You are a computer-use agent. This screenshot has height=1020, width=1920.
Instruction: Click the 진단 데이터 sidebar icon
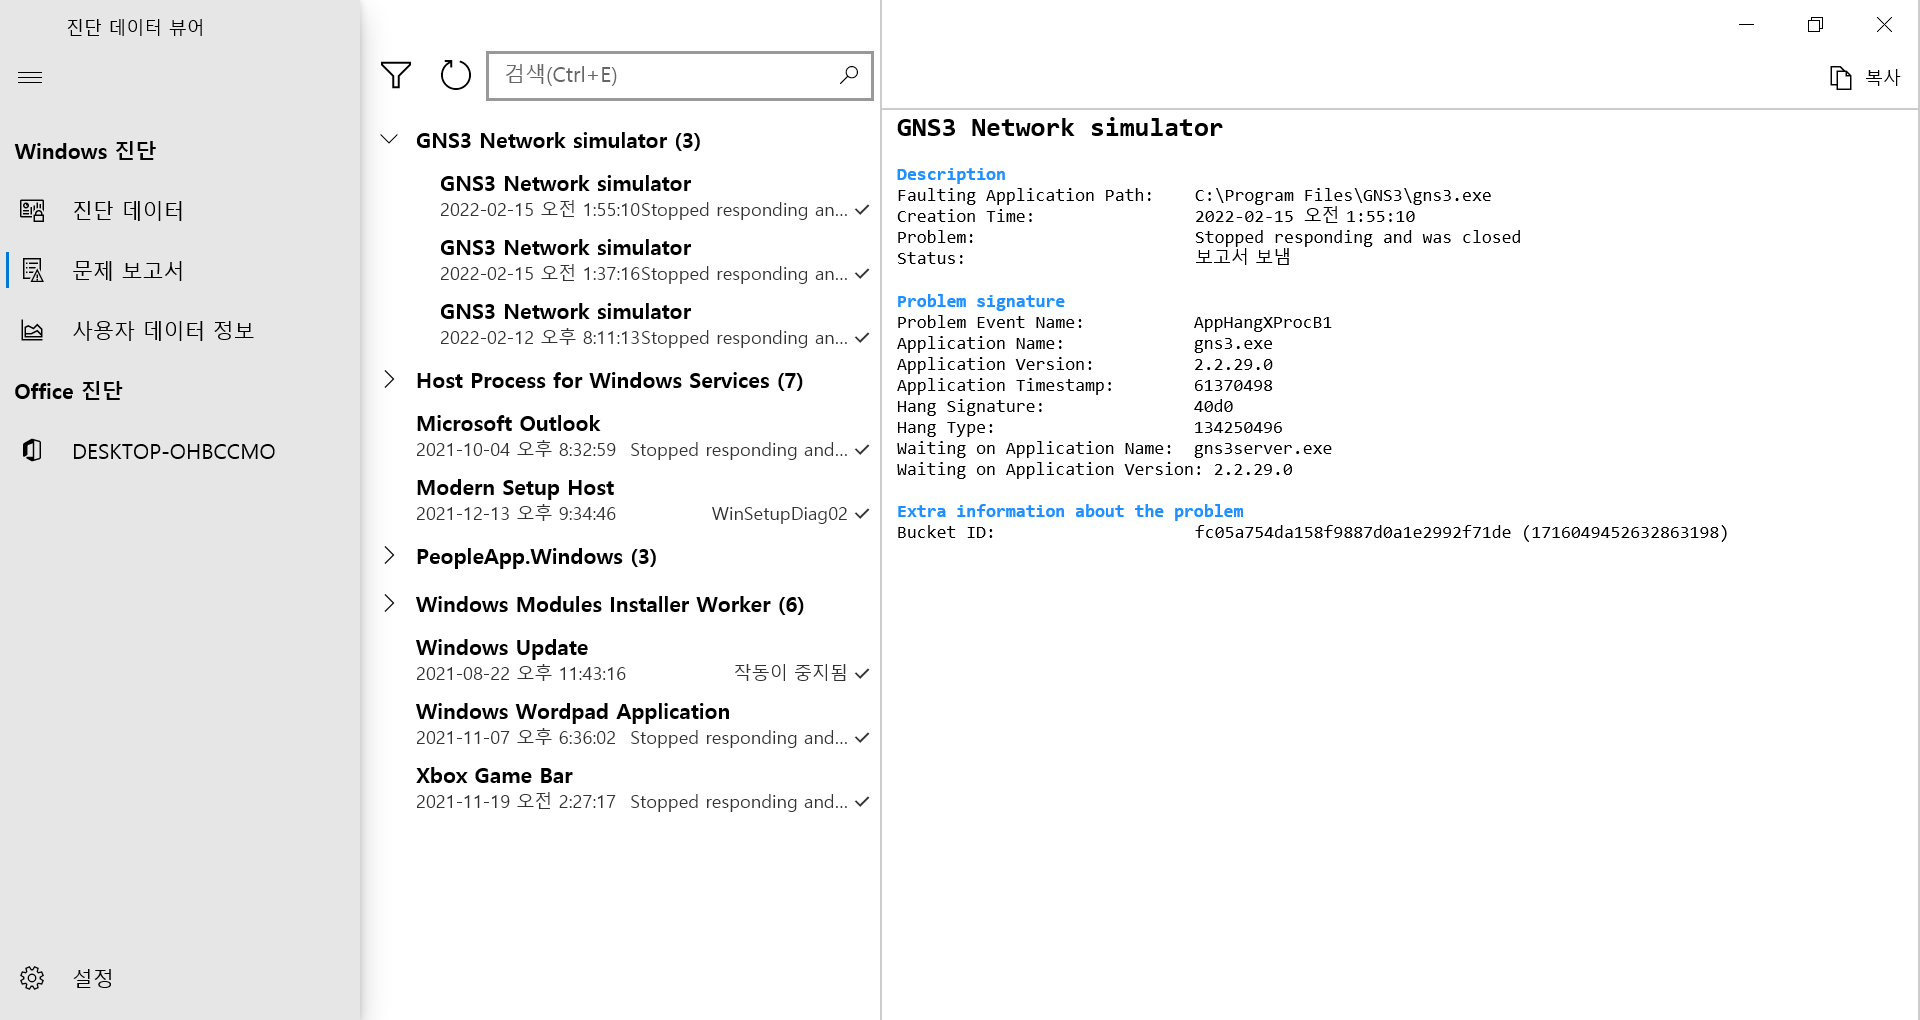pyautogui.click(x=32, y=210)
